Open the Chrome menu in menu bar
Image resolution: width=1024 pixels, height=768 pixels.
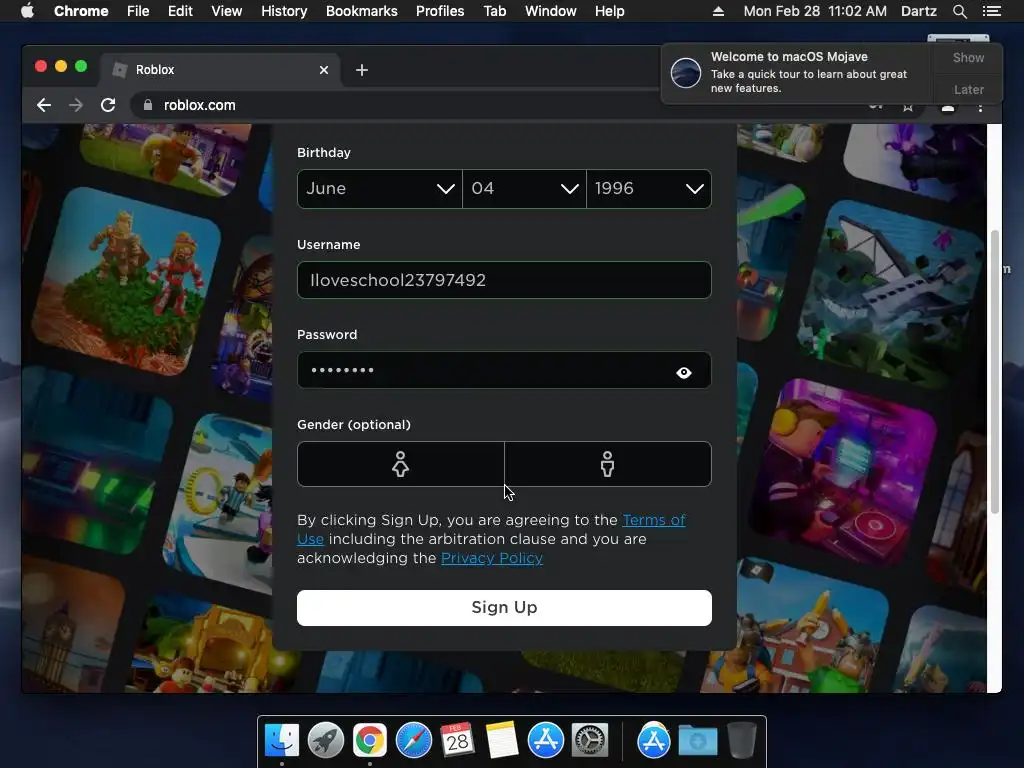click(x=81, y=11)
